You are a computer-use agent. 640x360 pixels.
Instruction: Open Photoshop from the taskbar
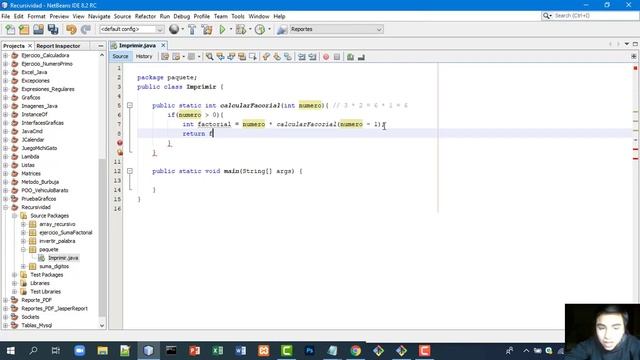[x=309, y=351]
